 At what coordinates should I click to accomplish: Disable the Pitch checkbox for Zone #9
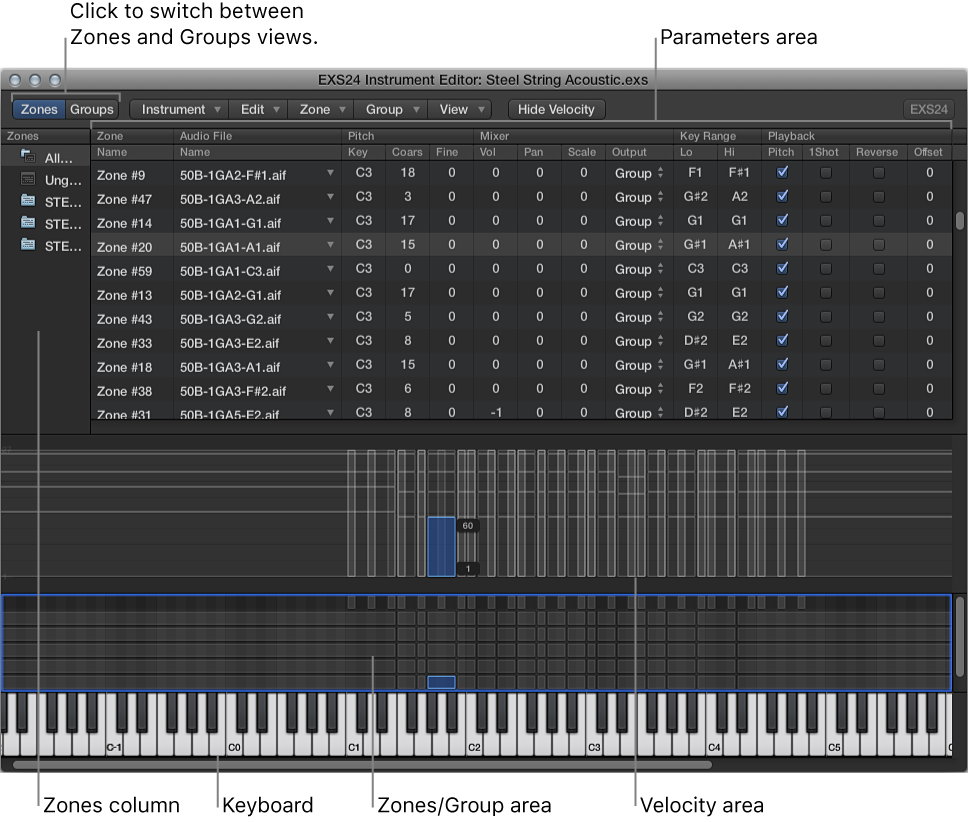[782, 172]
